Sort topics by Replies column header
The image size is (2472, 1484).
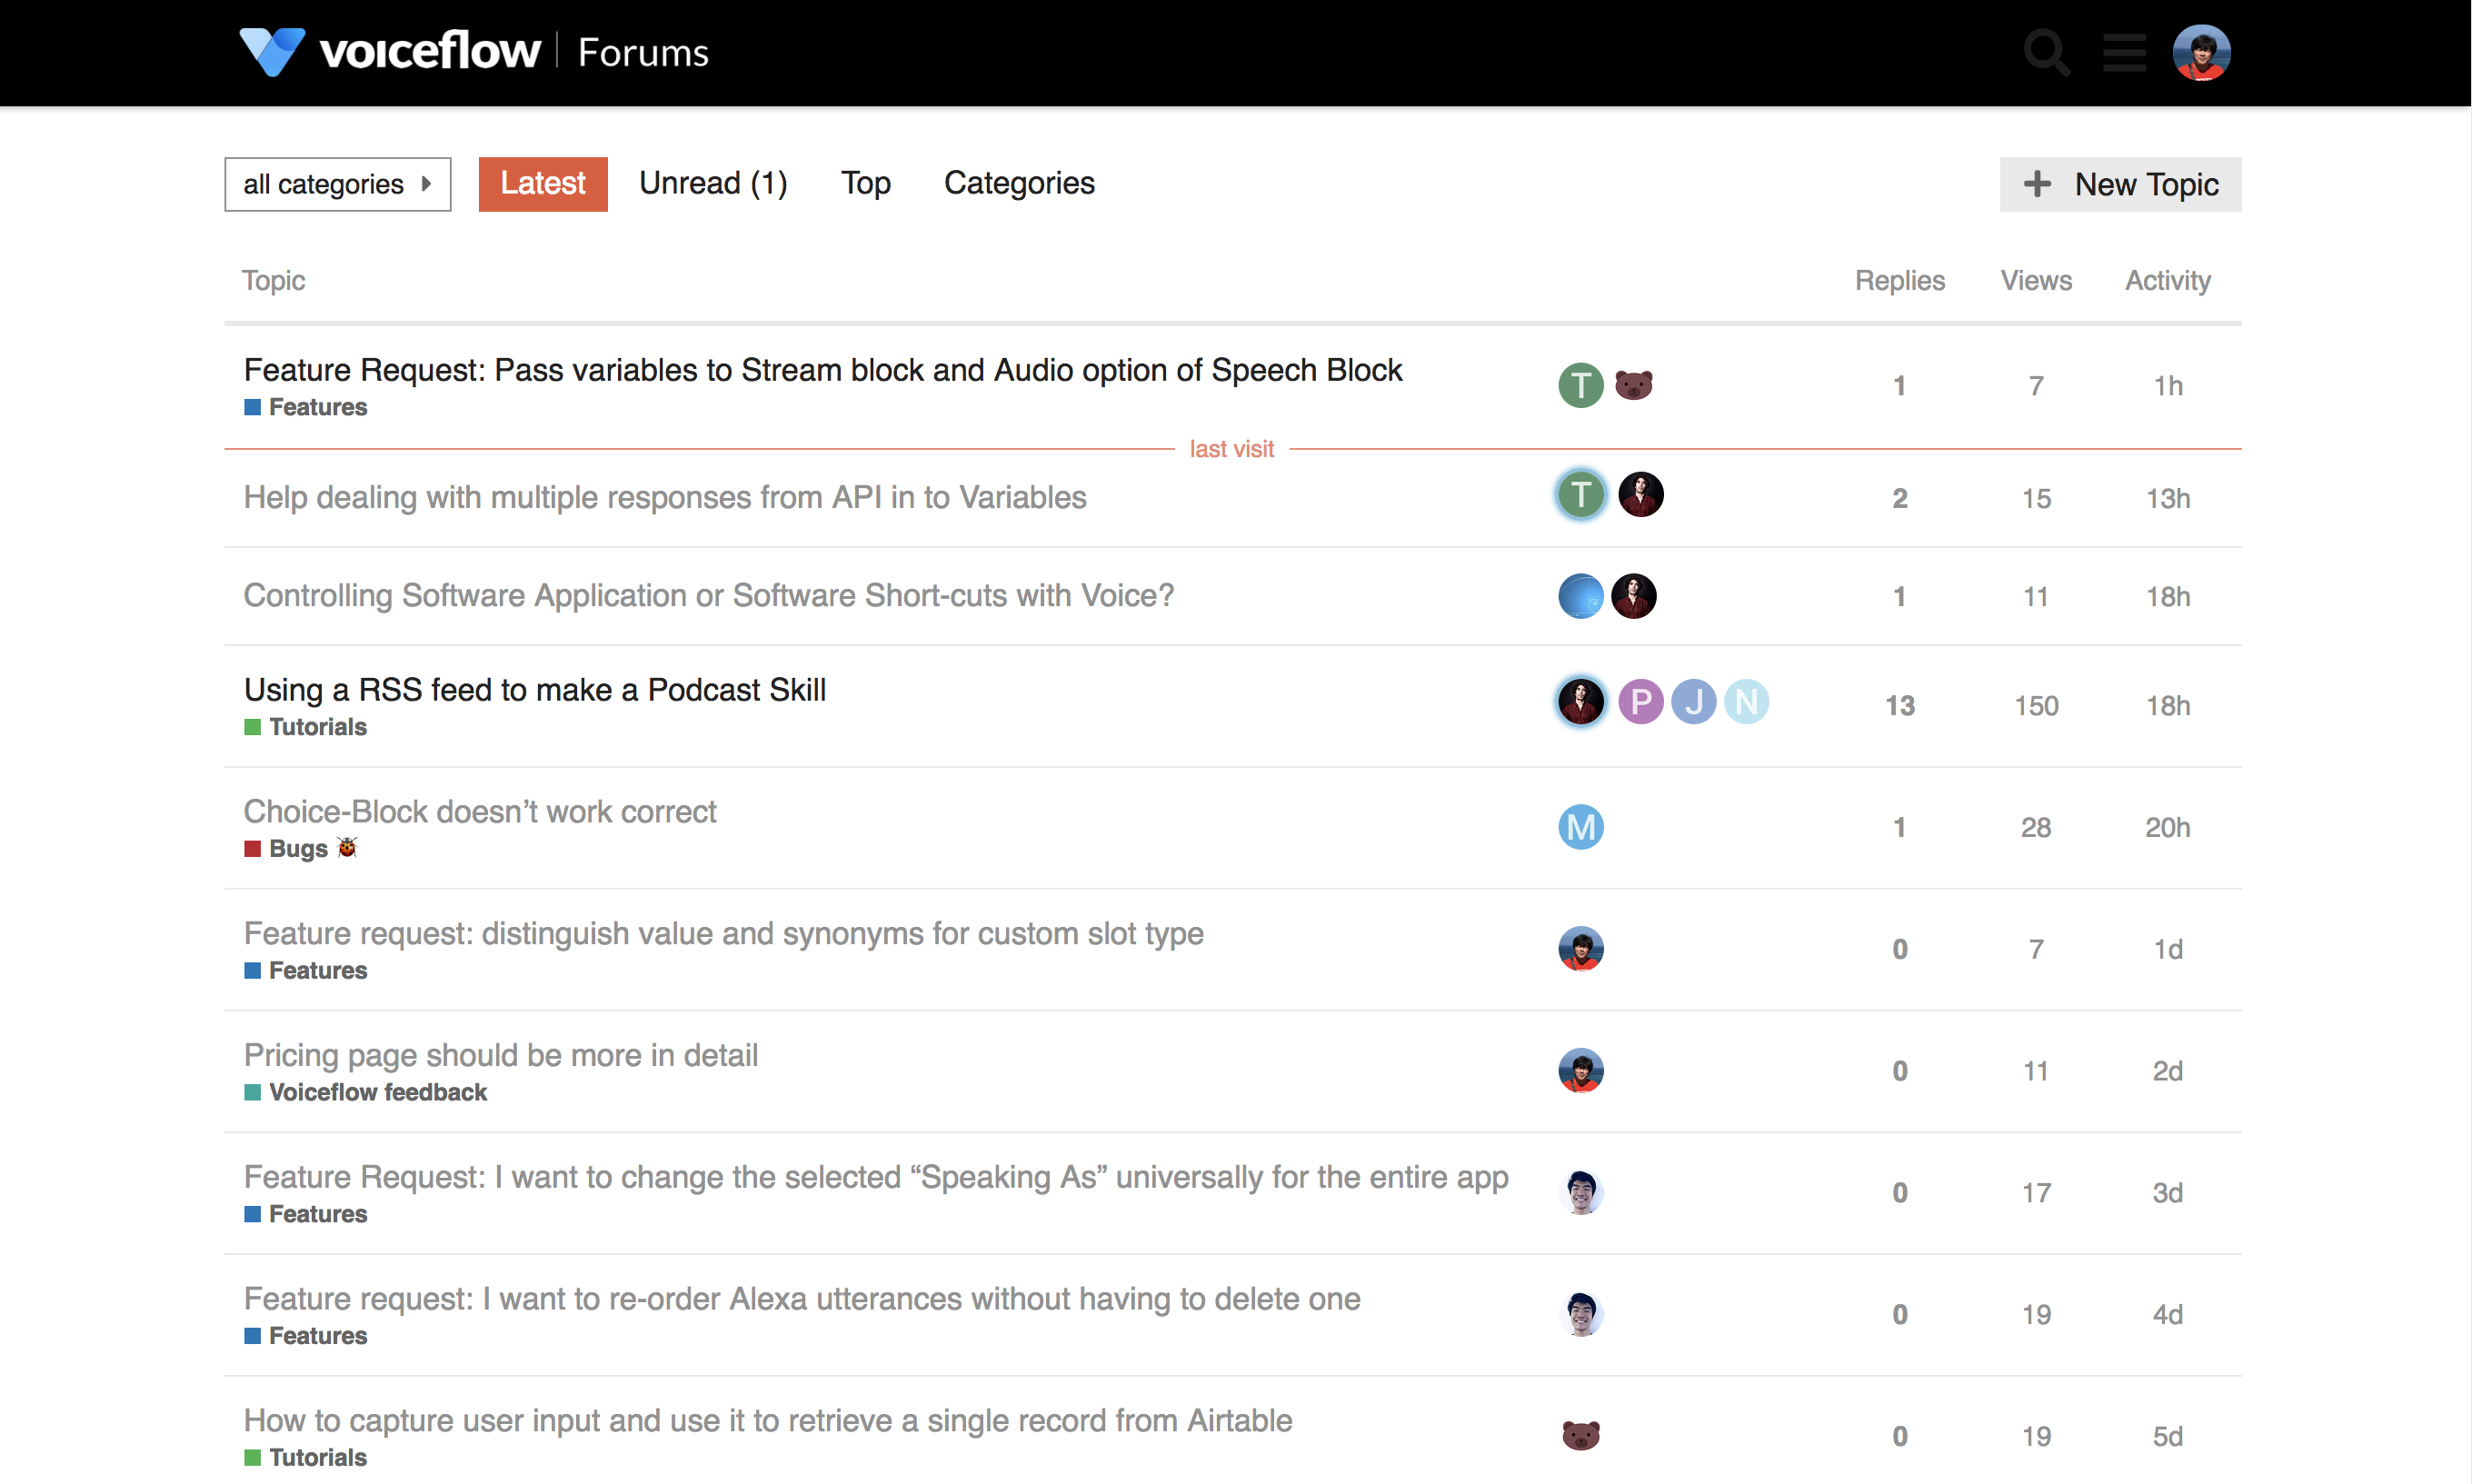1899,281
